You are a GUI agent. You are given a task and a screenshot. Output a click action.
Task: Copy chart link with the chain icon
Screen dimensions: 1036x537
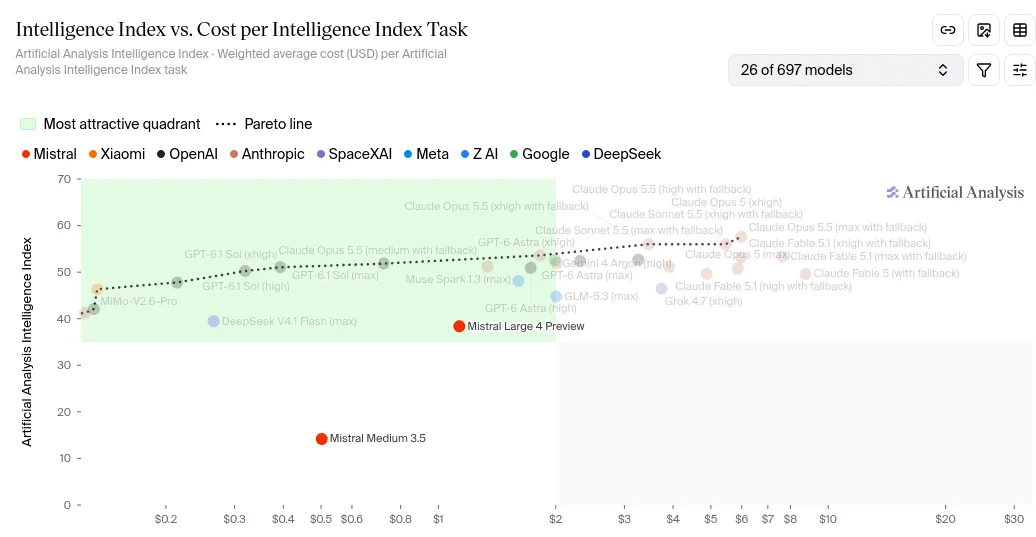tap(948, 30)
